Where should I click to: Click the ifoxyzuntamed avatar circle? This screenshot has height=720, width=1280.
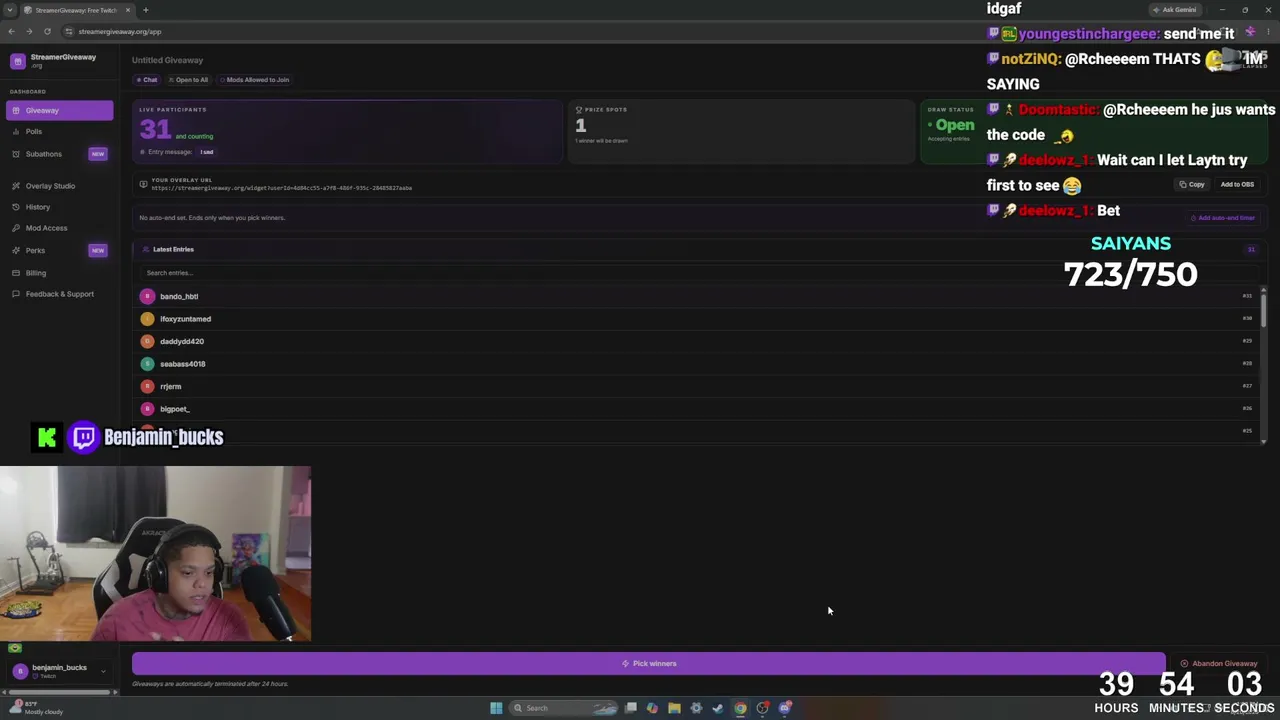pyautogui.click(x=147, y=319)
